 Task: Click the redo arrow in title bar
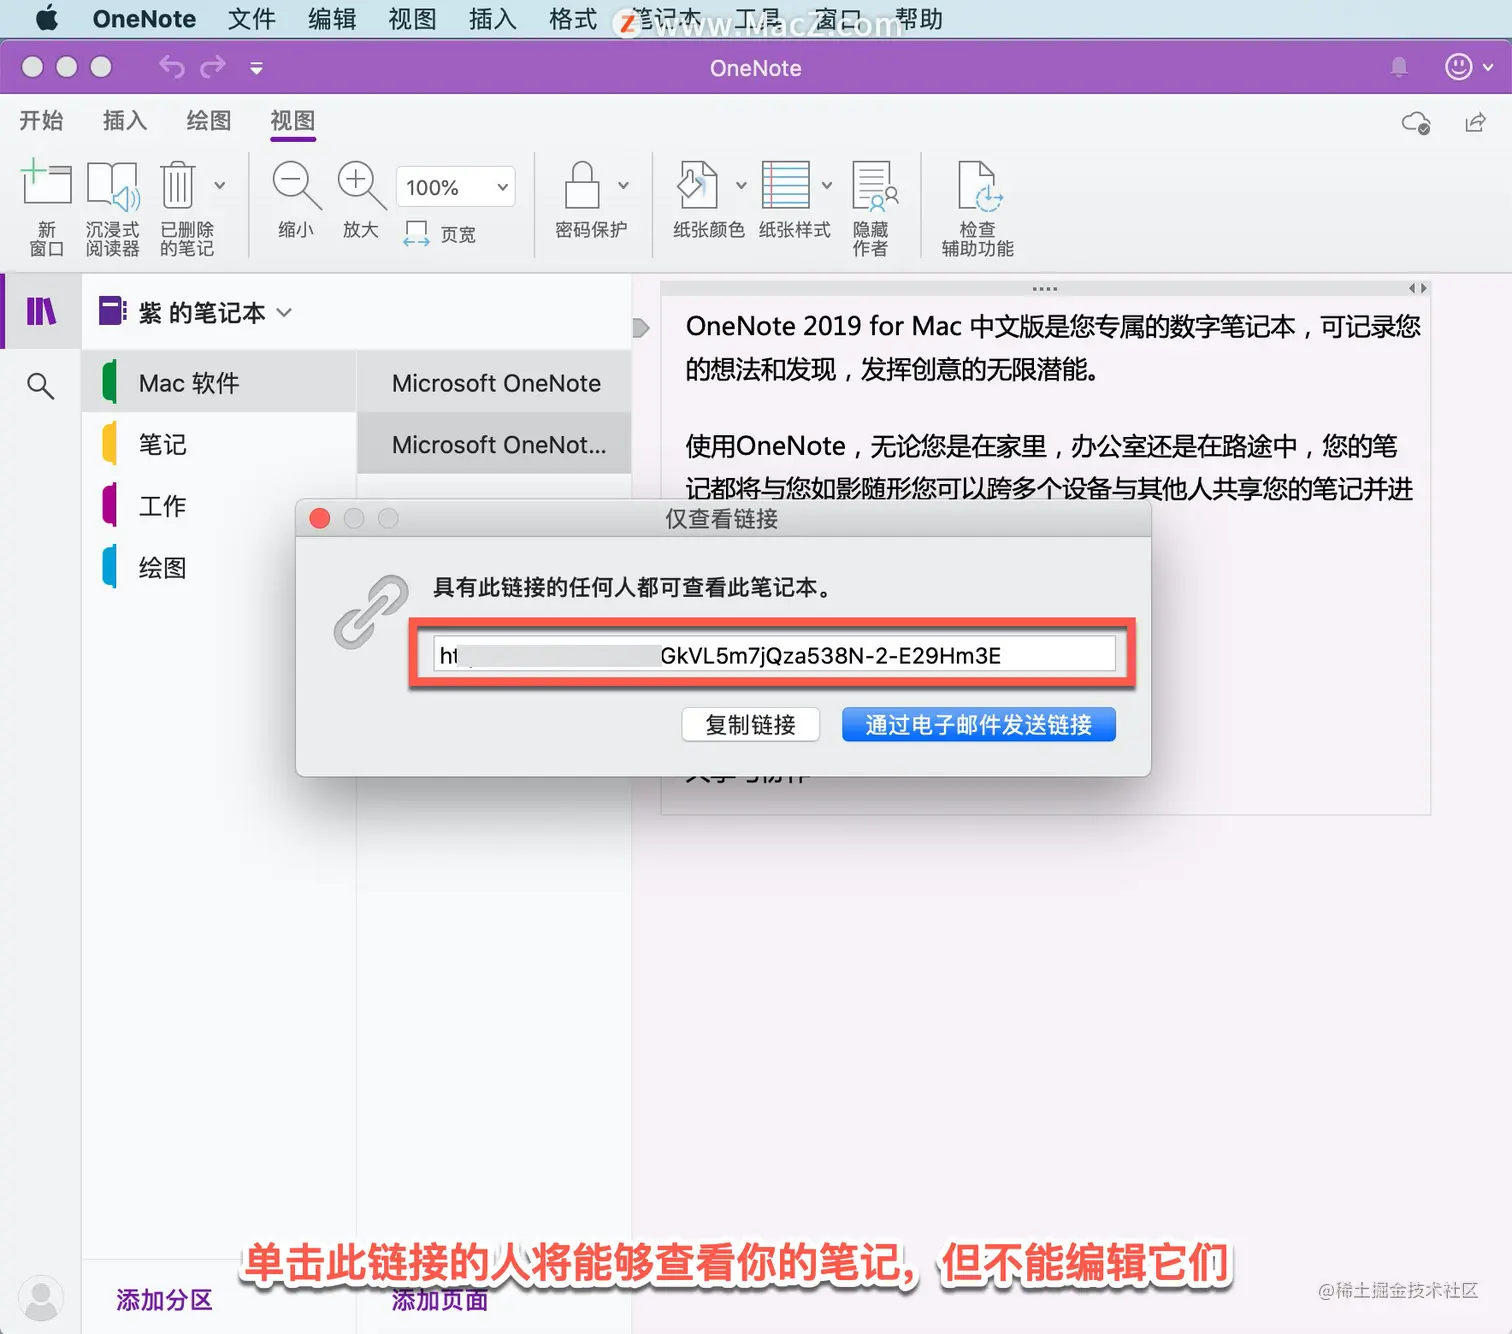tap(213, 67)
